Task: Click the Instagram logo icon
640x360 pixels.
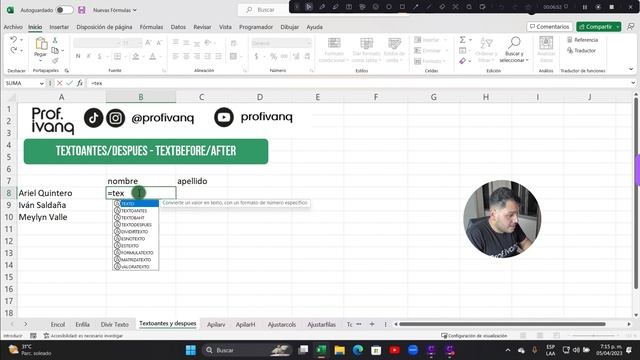Action: click(116, 118)
